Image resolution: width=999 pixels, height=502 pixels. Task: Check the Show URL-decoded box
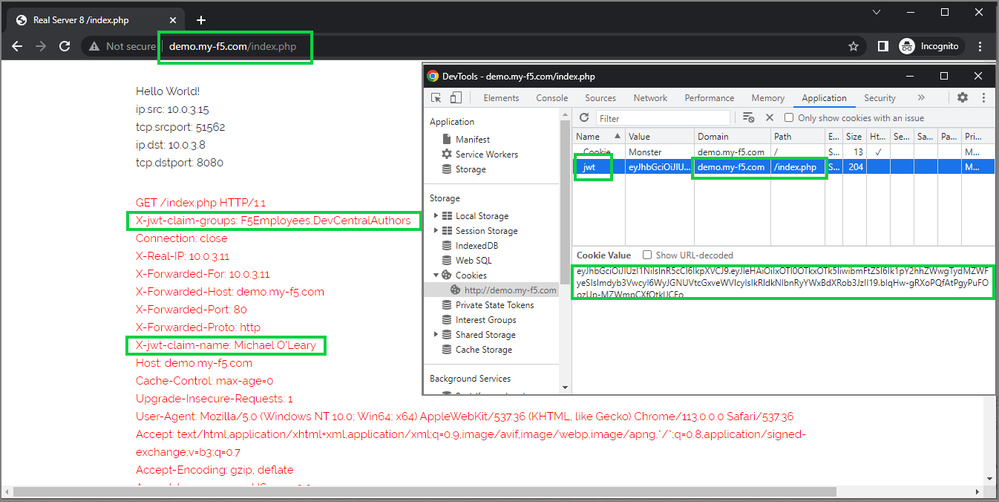point(647,255)
